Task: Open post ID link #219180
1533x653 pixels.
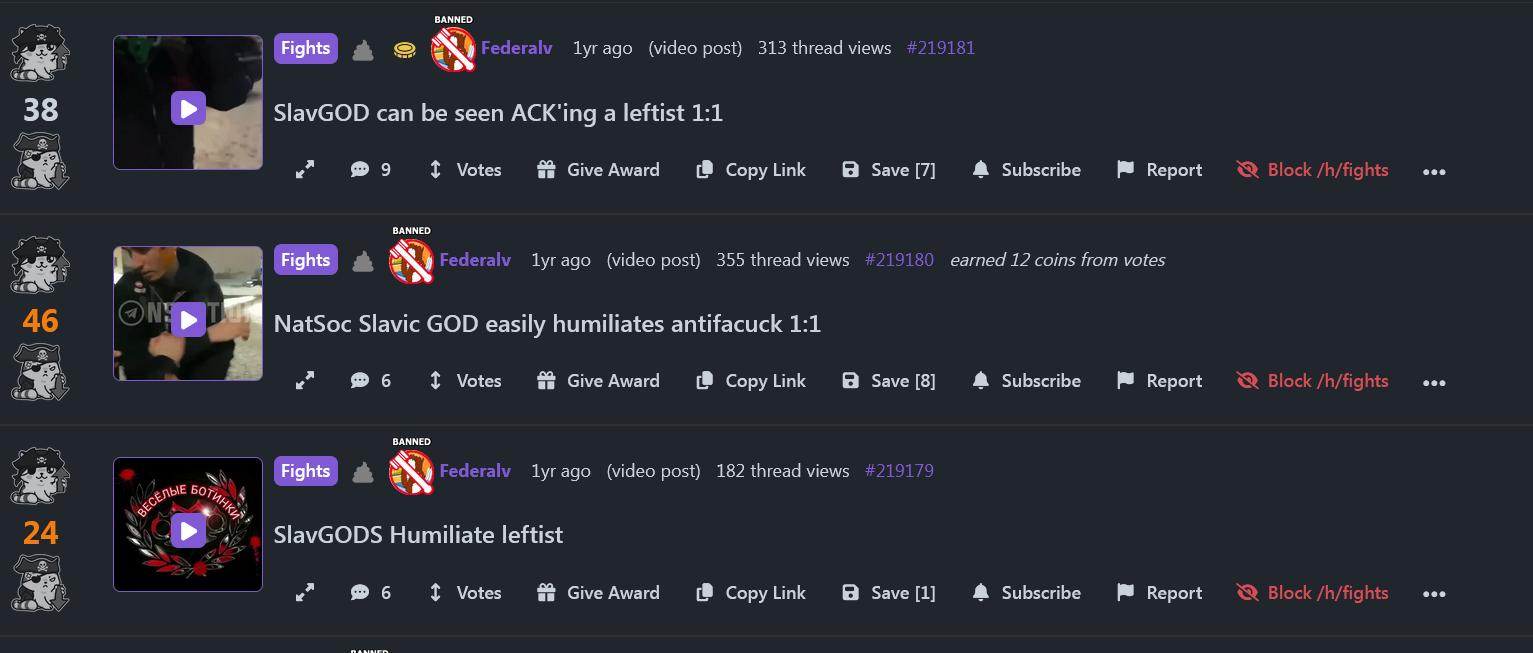Action: click(x=899, y=260)
